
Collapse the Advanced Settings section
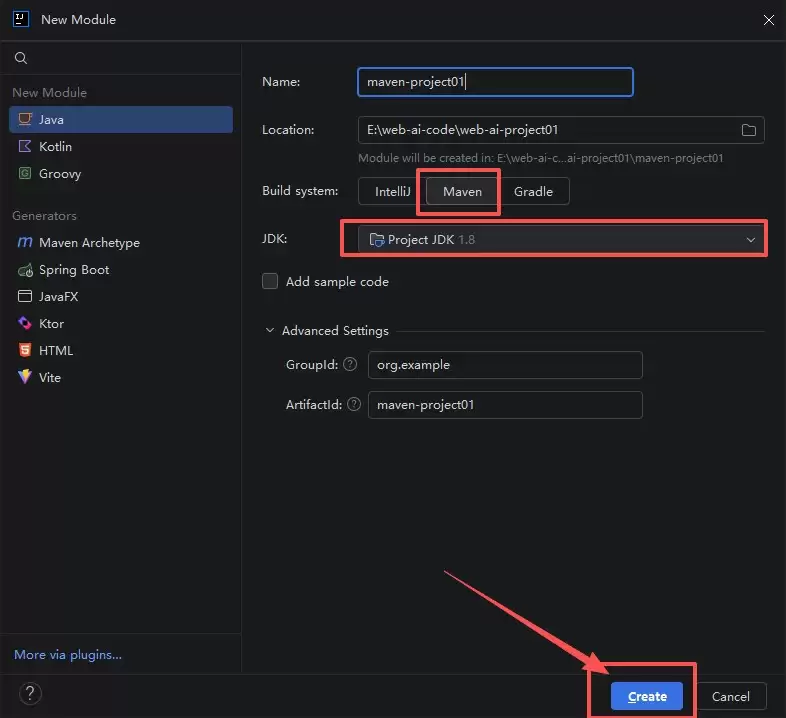270,330
